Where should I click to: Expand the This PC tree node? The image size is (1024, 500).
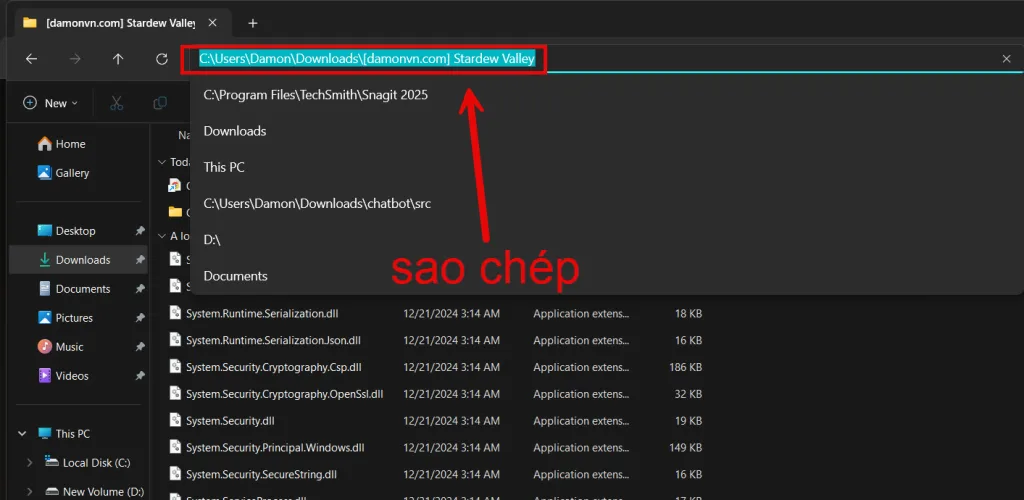pyautogui.click(x=20, y=434)
